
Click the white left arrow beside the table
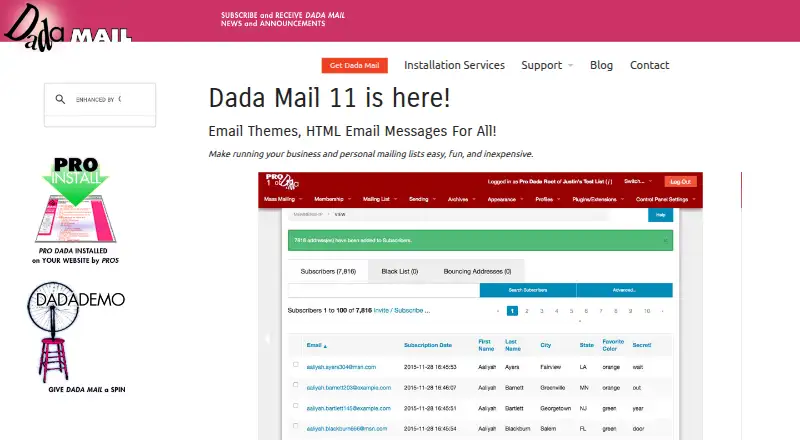point(267,338)
